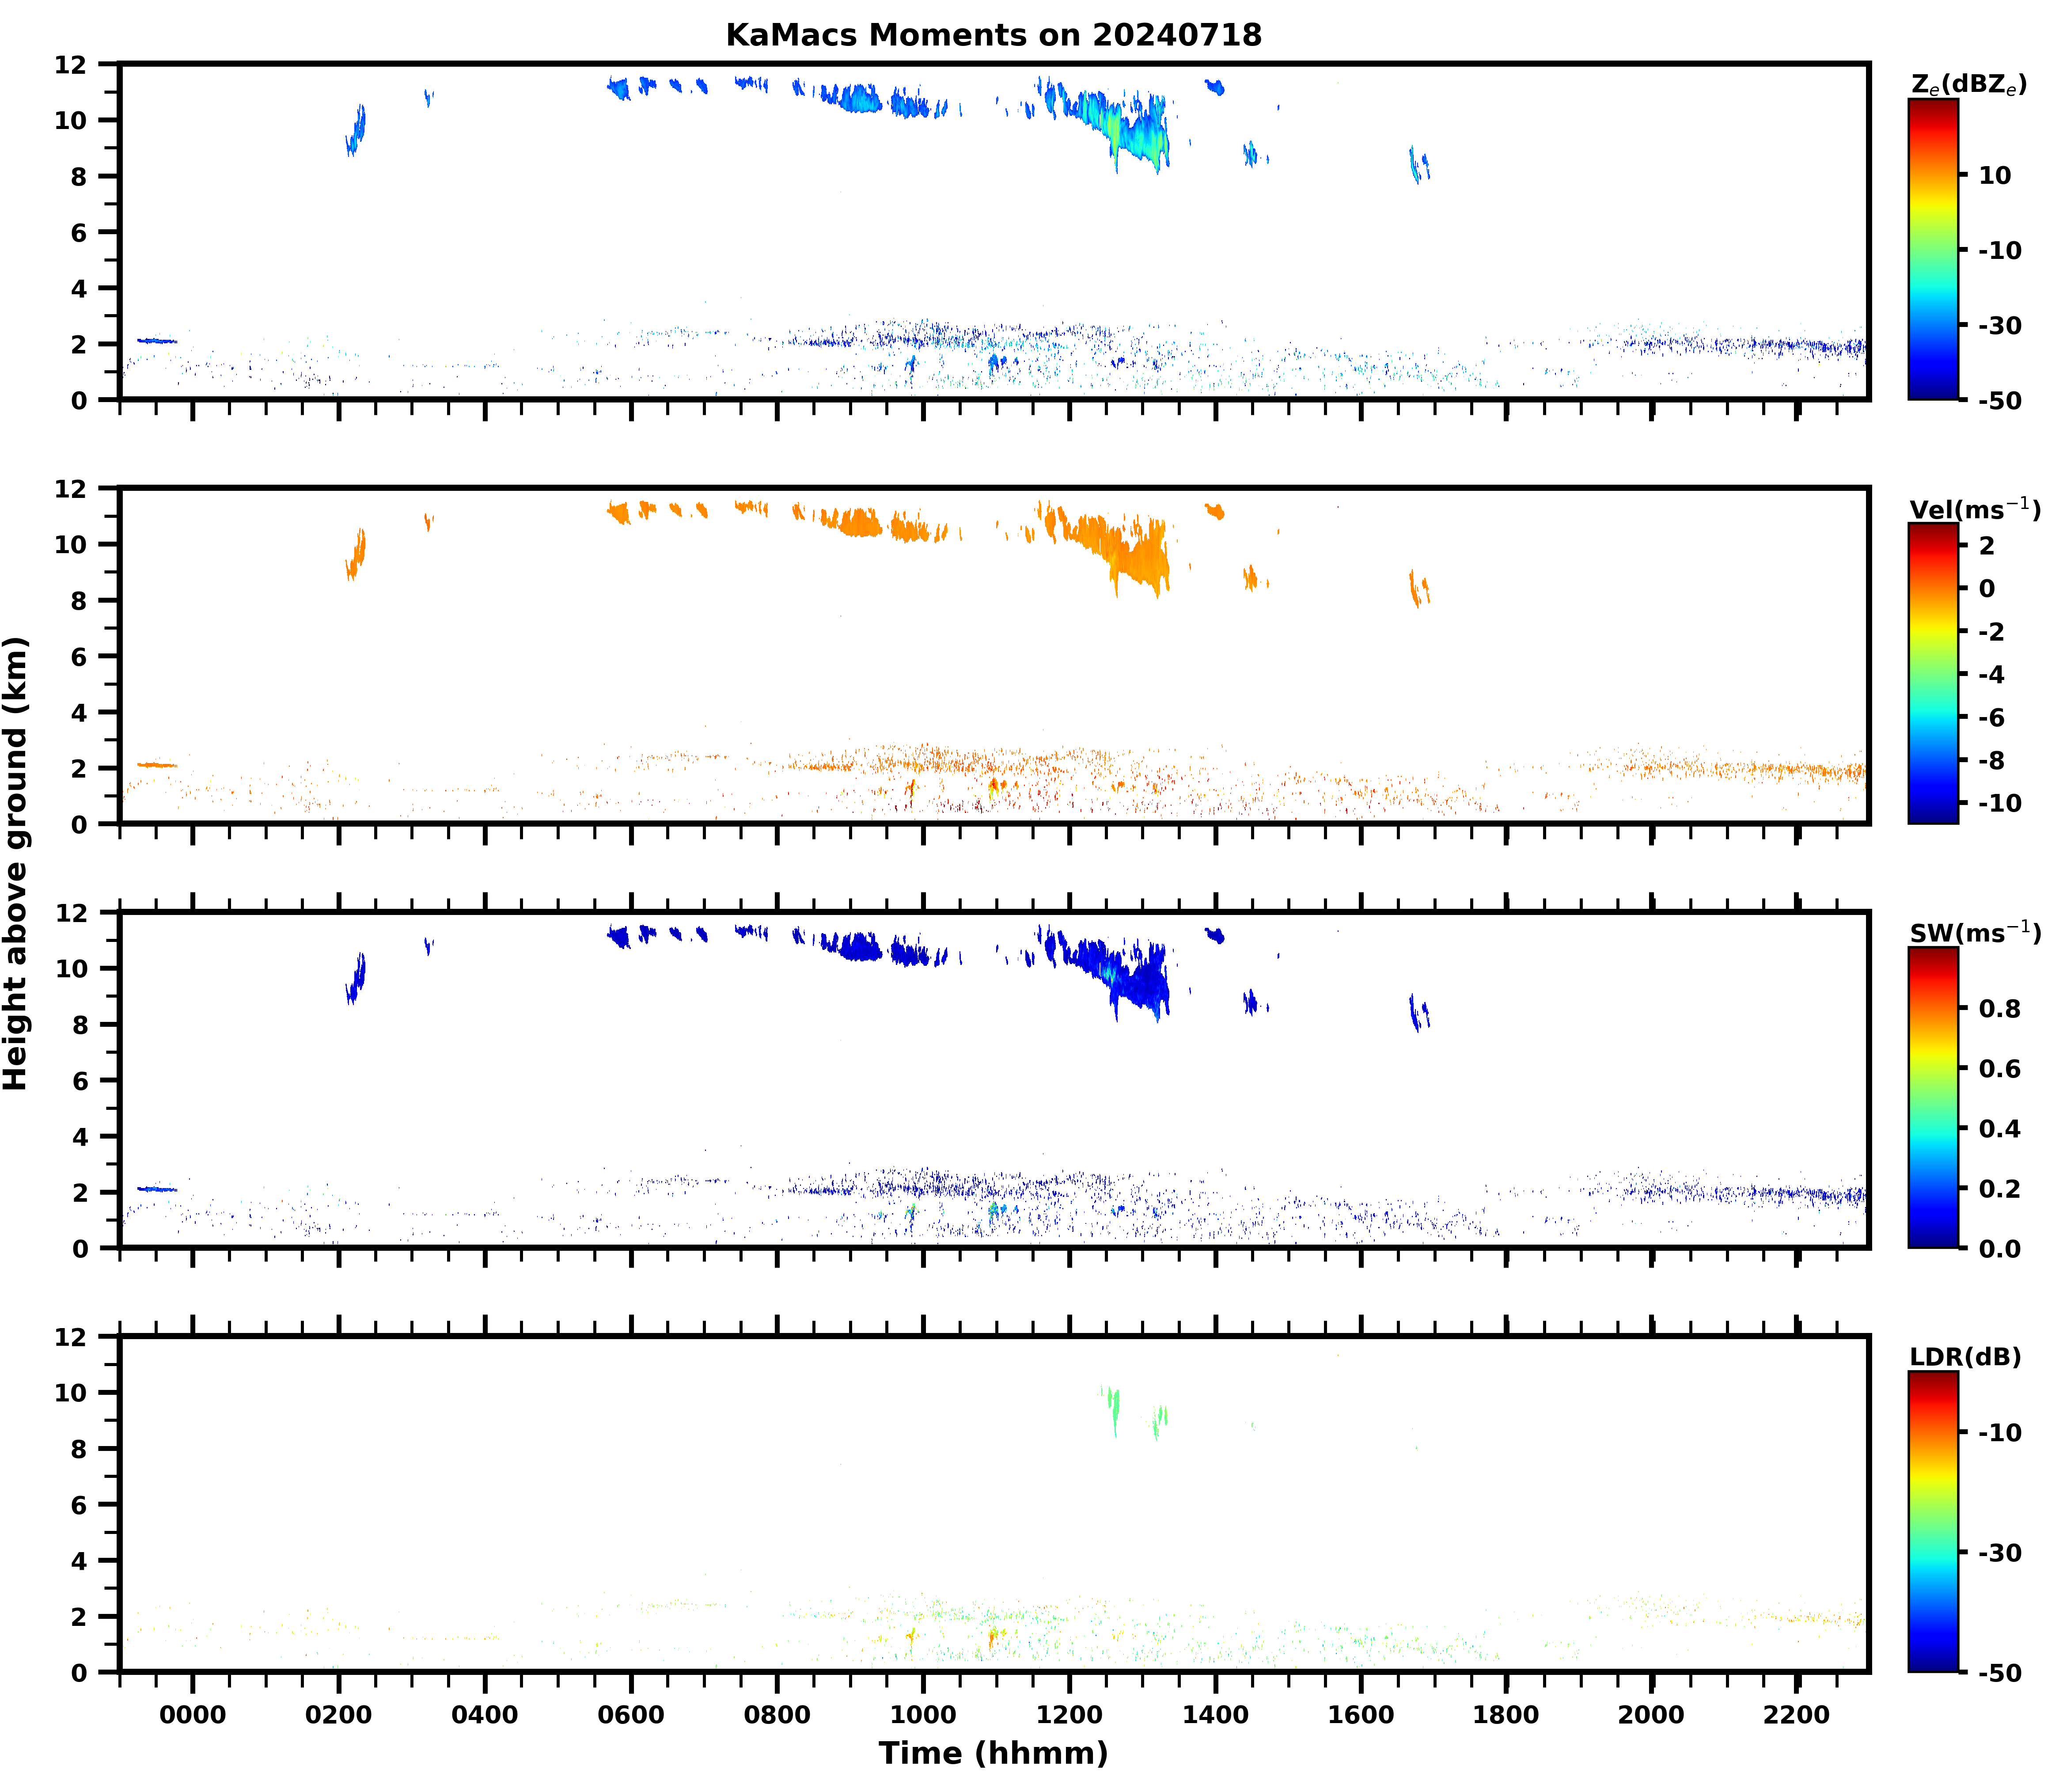Click the plot title KaMacs Moments on 20240718

[x=993, y=35]
